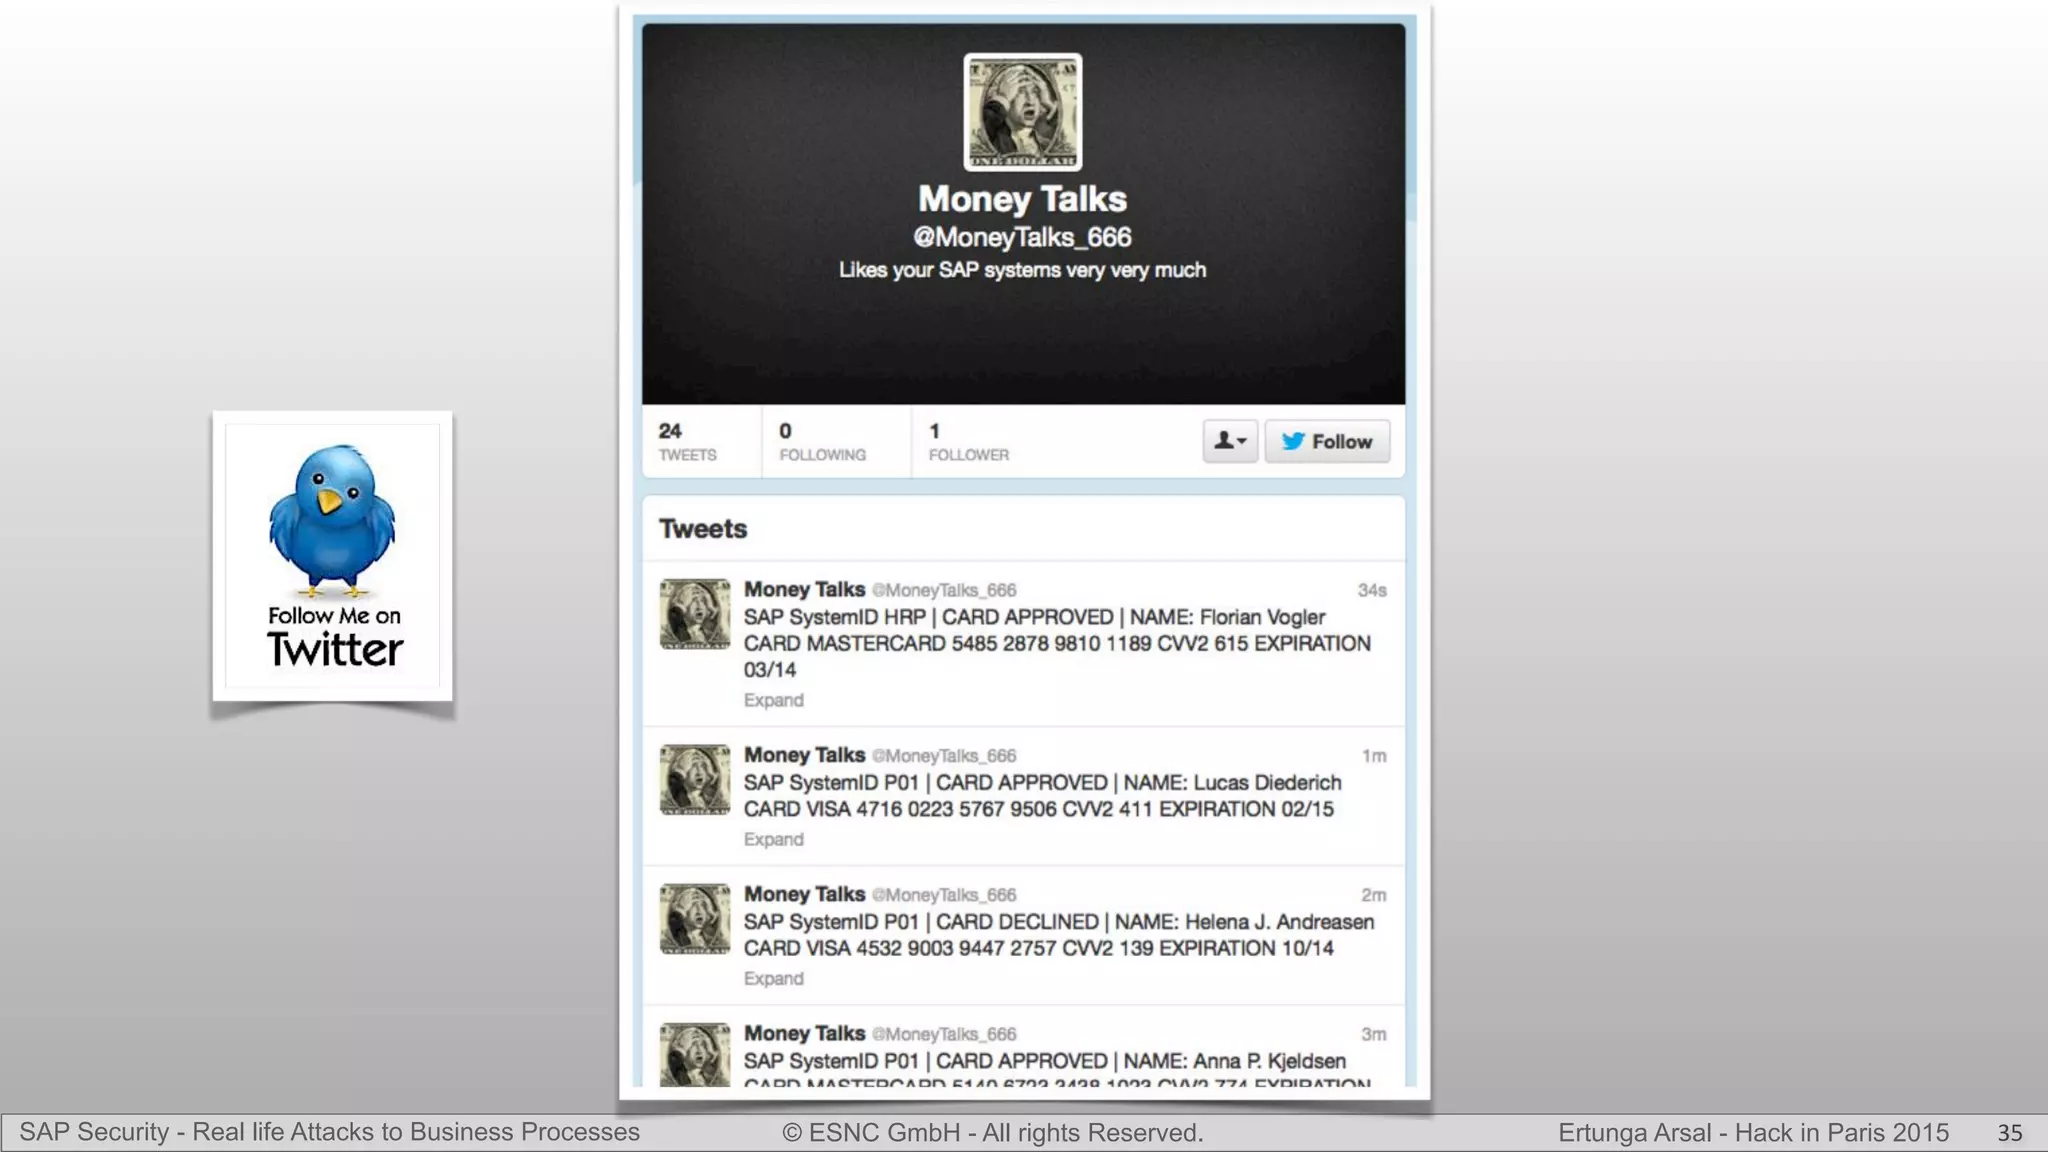Image resolution: width=2048 pixels, height=1152 pixels.
Task: Click avatar of tweet posted 2m ago
Action: pyautogui.click(x=695, y=919)
